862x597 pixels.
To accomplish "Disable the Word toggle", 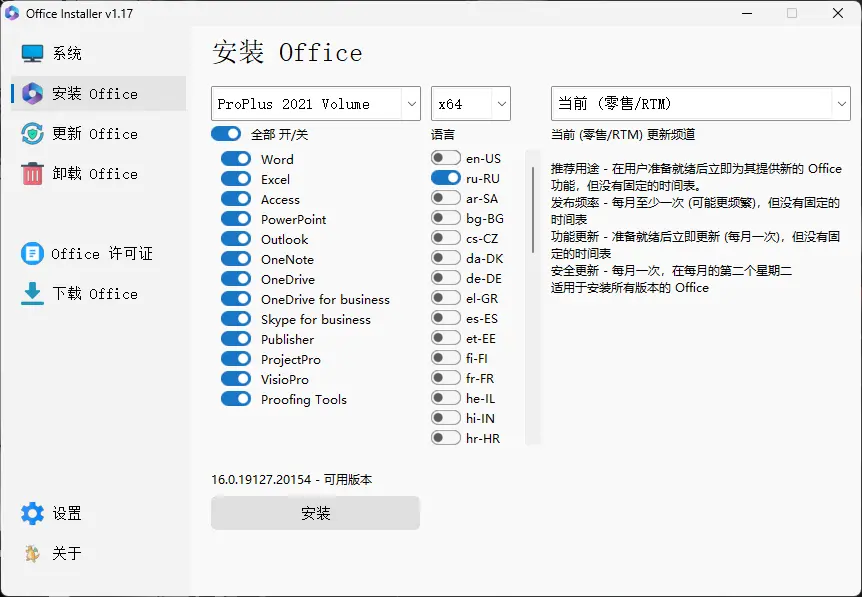I will [236, 159].
